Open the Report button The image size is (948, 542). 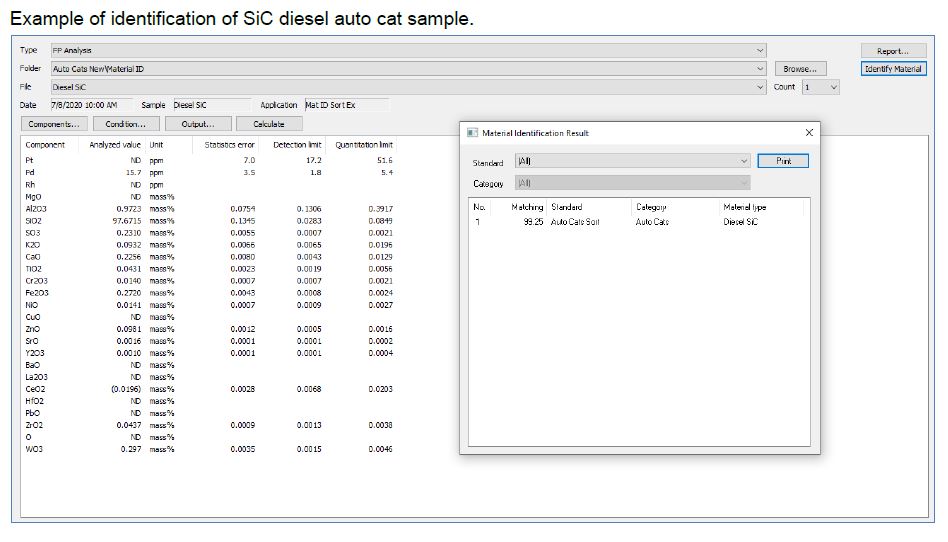[893, 51]
